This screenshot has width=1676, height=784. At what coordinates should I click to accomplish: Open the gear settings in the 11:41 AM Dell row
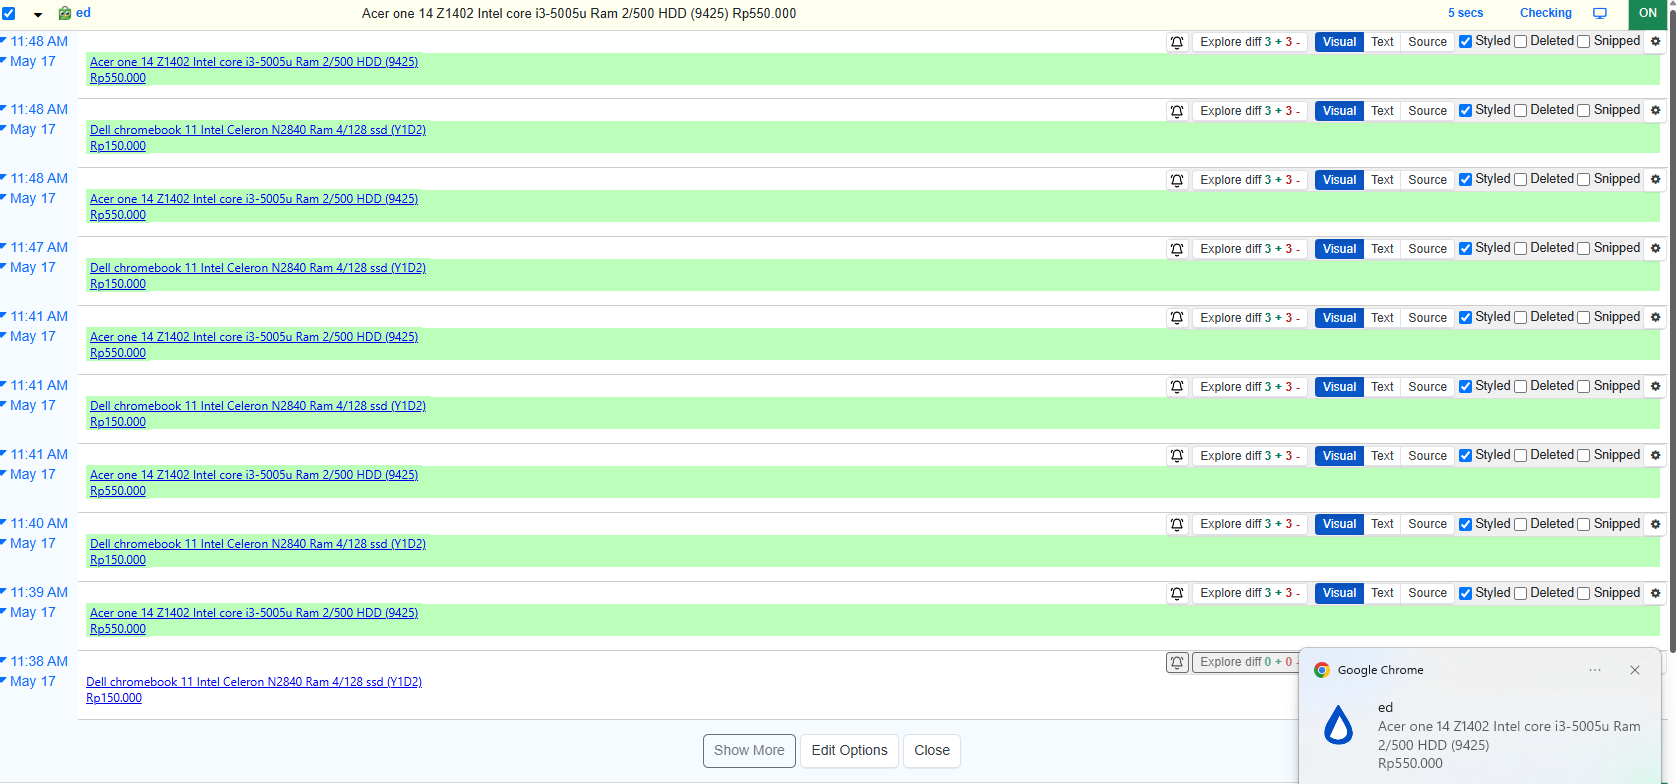pyautogui.click(x=1655, y=386)
